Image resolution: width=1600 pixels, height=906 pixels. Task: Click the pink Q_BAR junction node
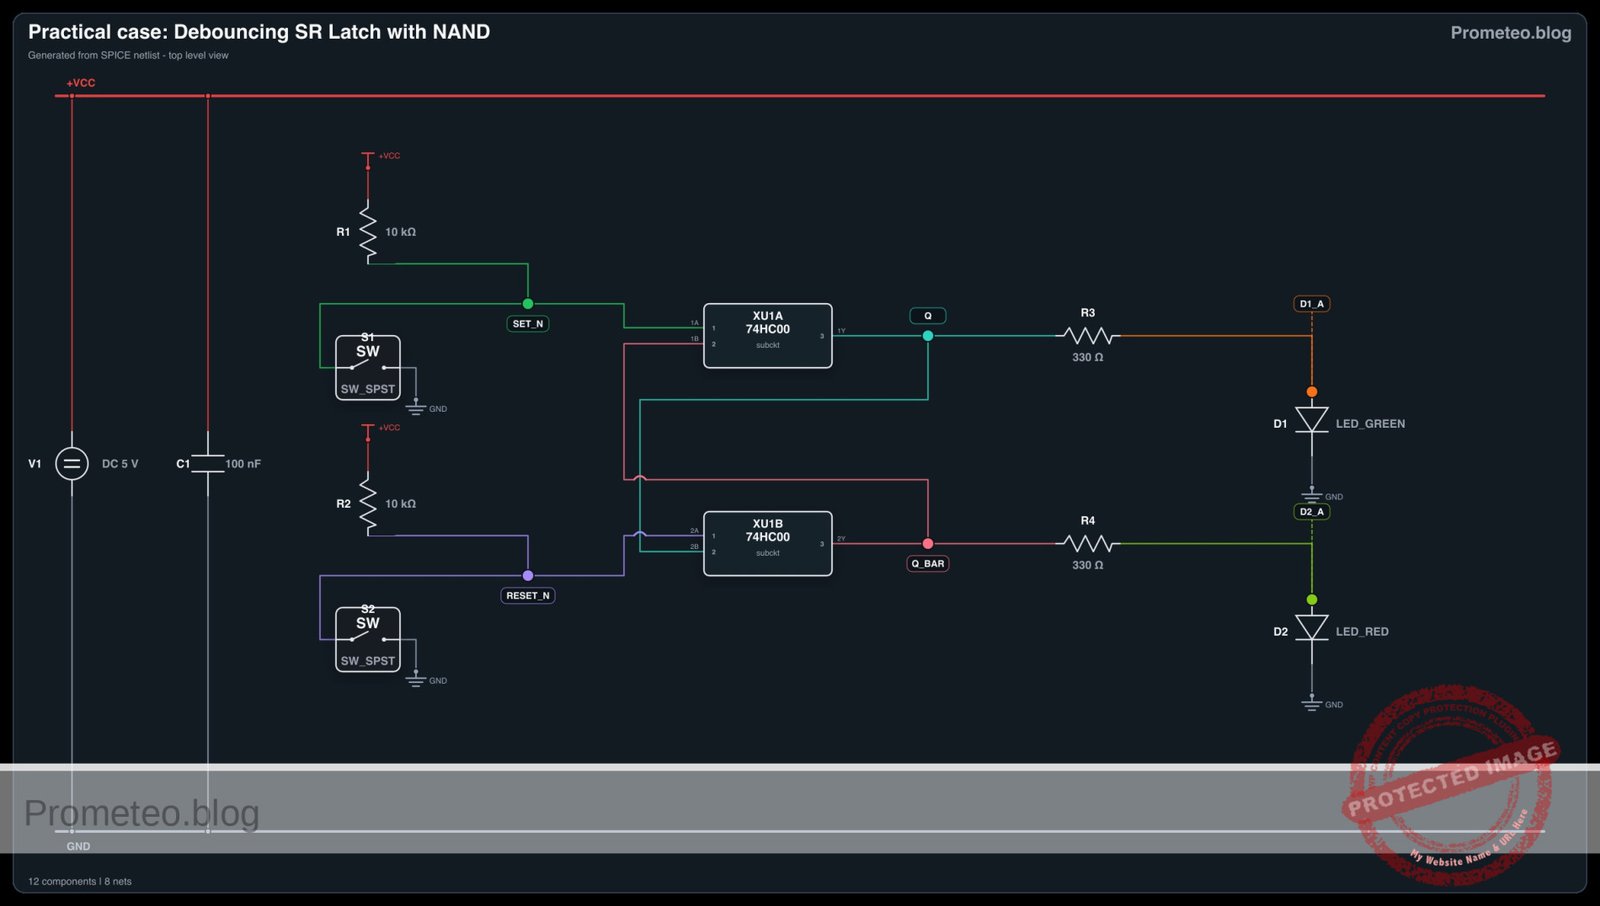coord(928,544)
